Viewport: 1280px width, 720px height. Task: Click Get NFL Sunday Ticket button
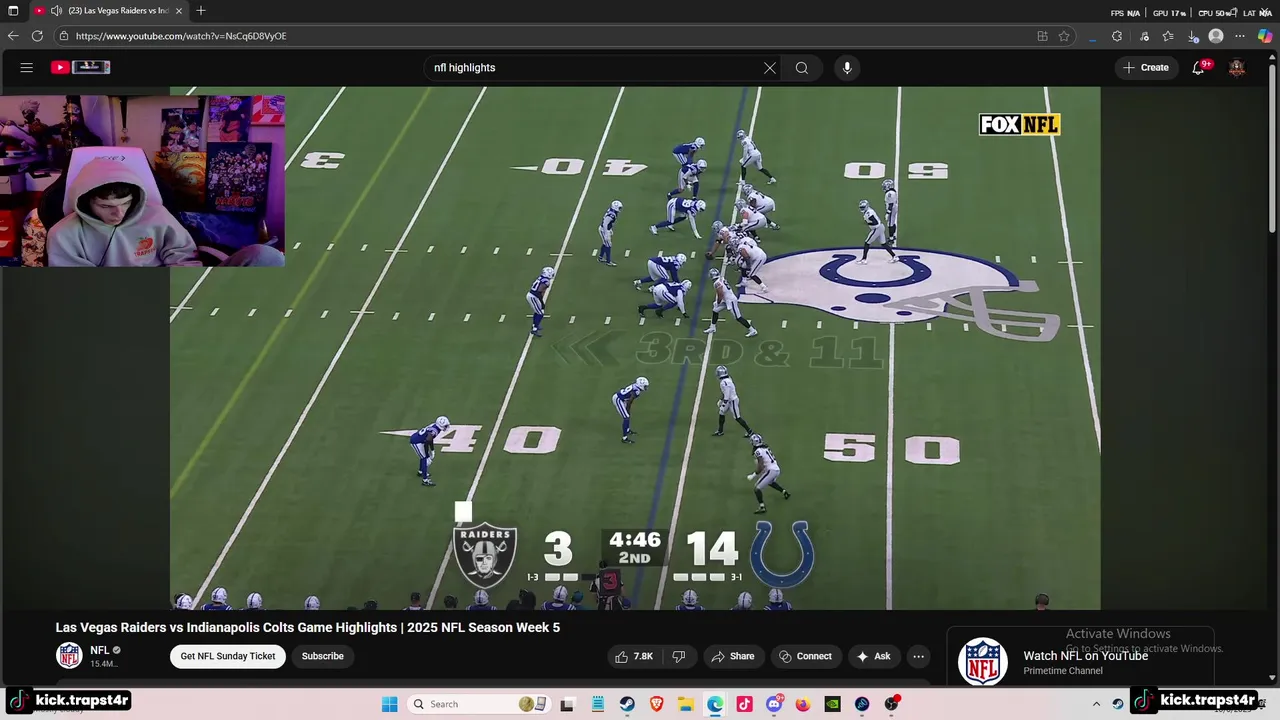coord(228,656)
